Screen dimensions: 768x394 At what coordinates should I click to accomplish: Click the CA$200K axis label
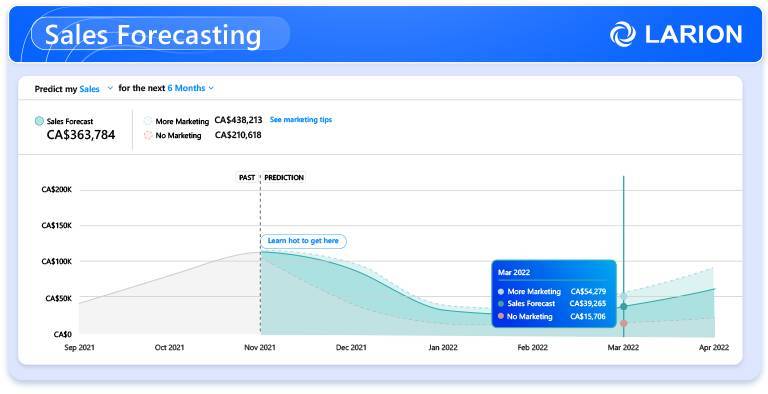coord(56,189)
